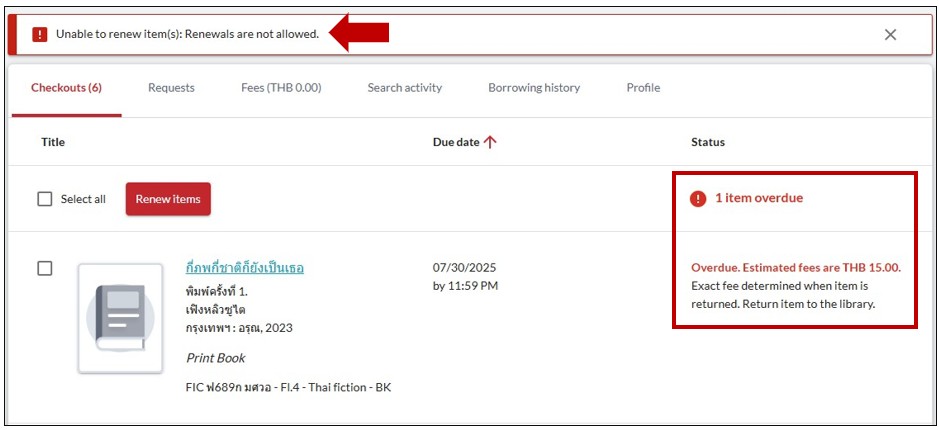Select the Search activity tab
Viewport: 939px width, 430px height.
pyautogui.click(x=404, y=88)
